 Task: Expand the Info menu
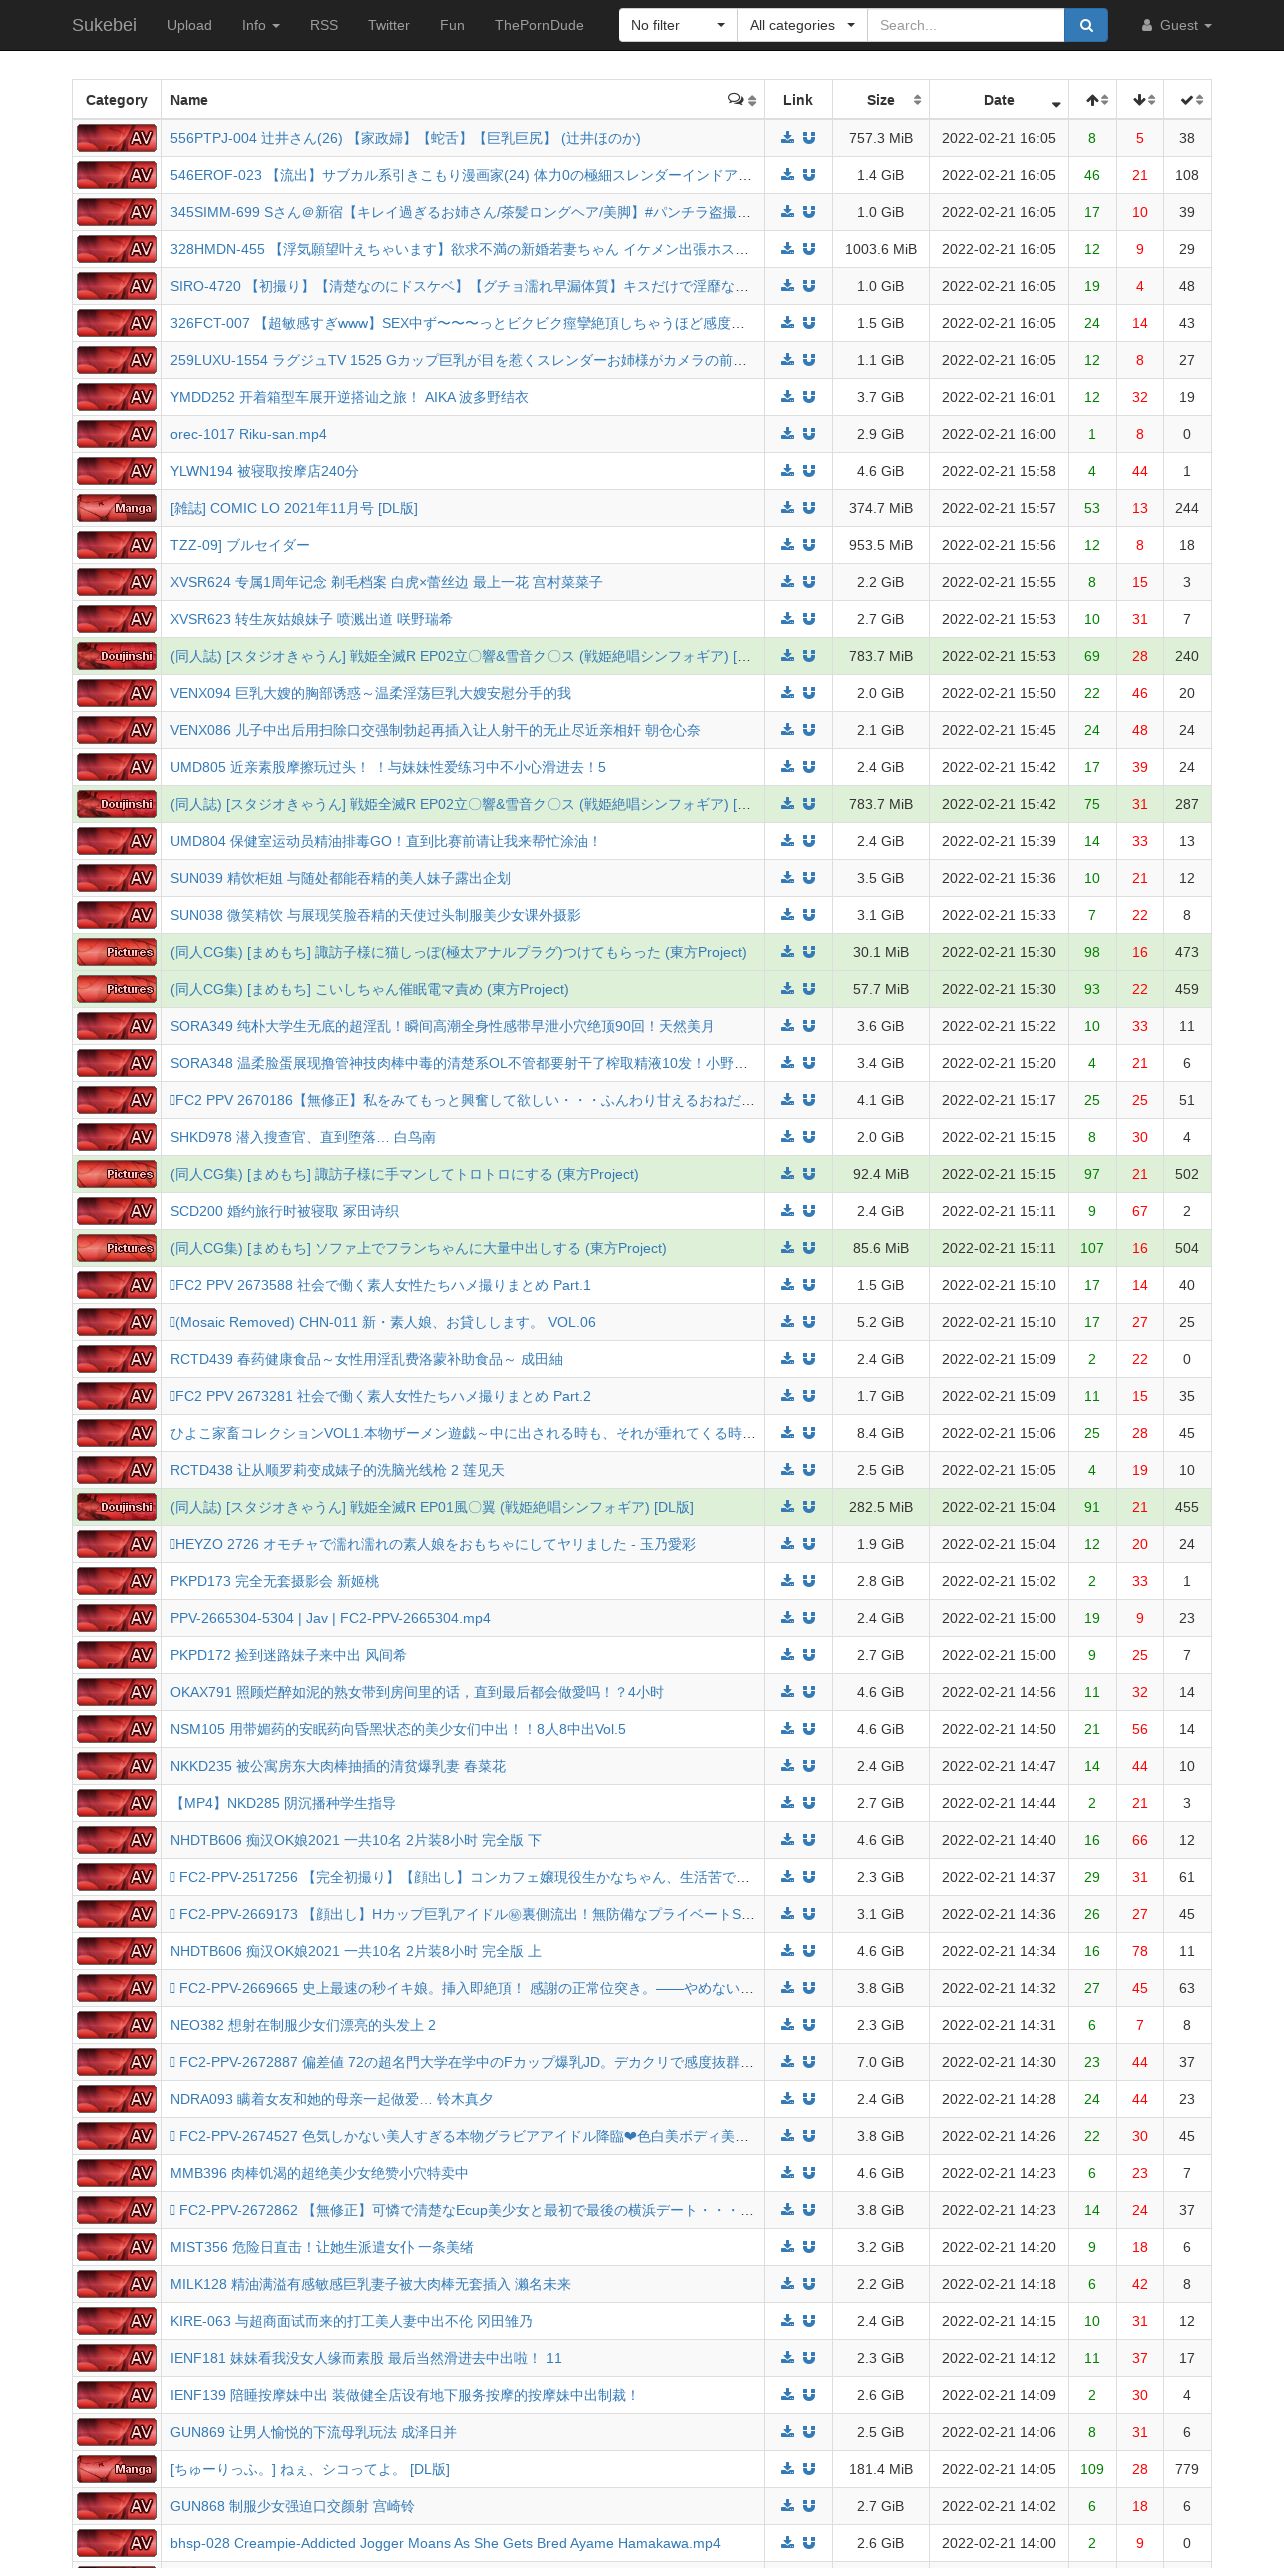pos(261,25)
